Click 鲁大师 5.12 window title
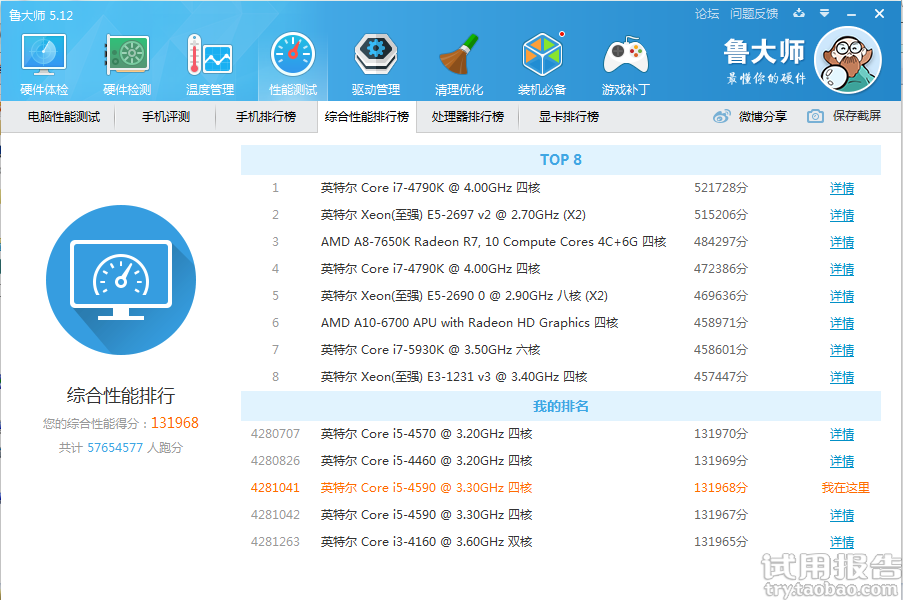Viewport: 903px width, 600px height. pyautogui.click(x=41, y=16)
